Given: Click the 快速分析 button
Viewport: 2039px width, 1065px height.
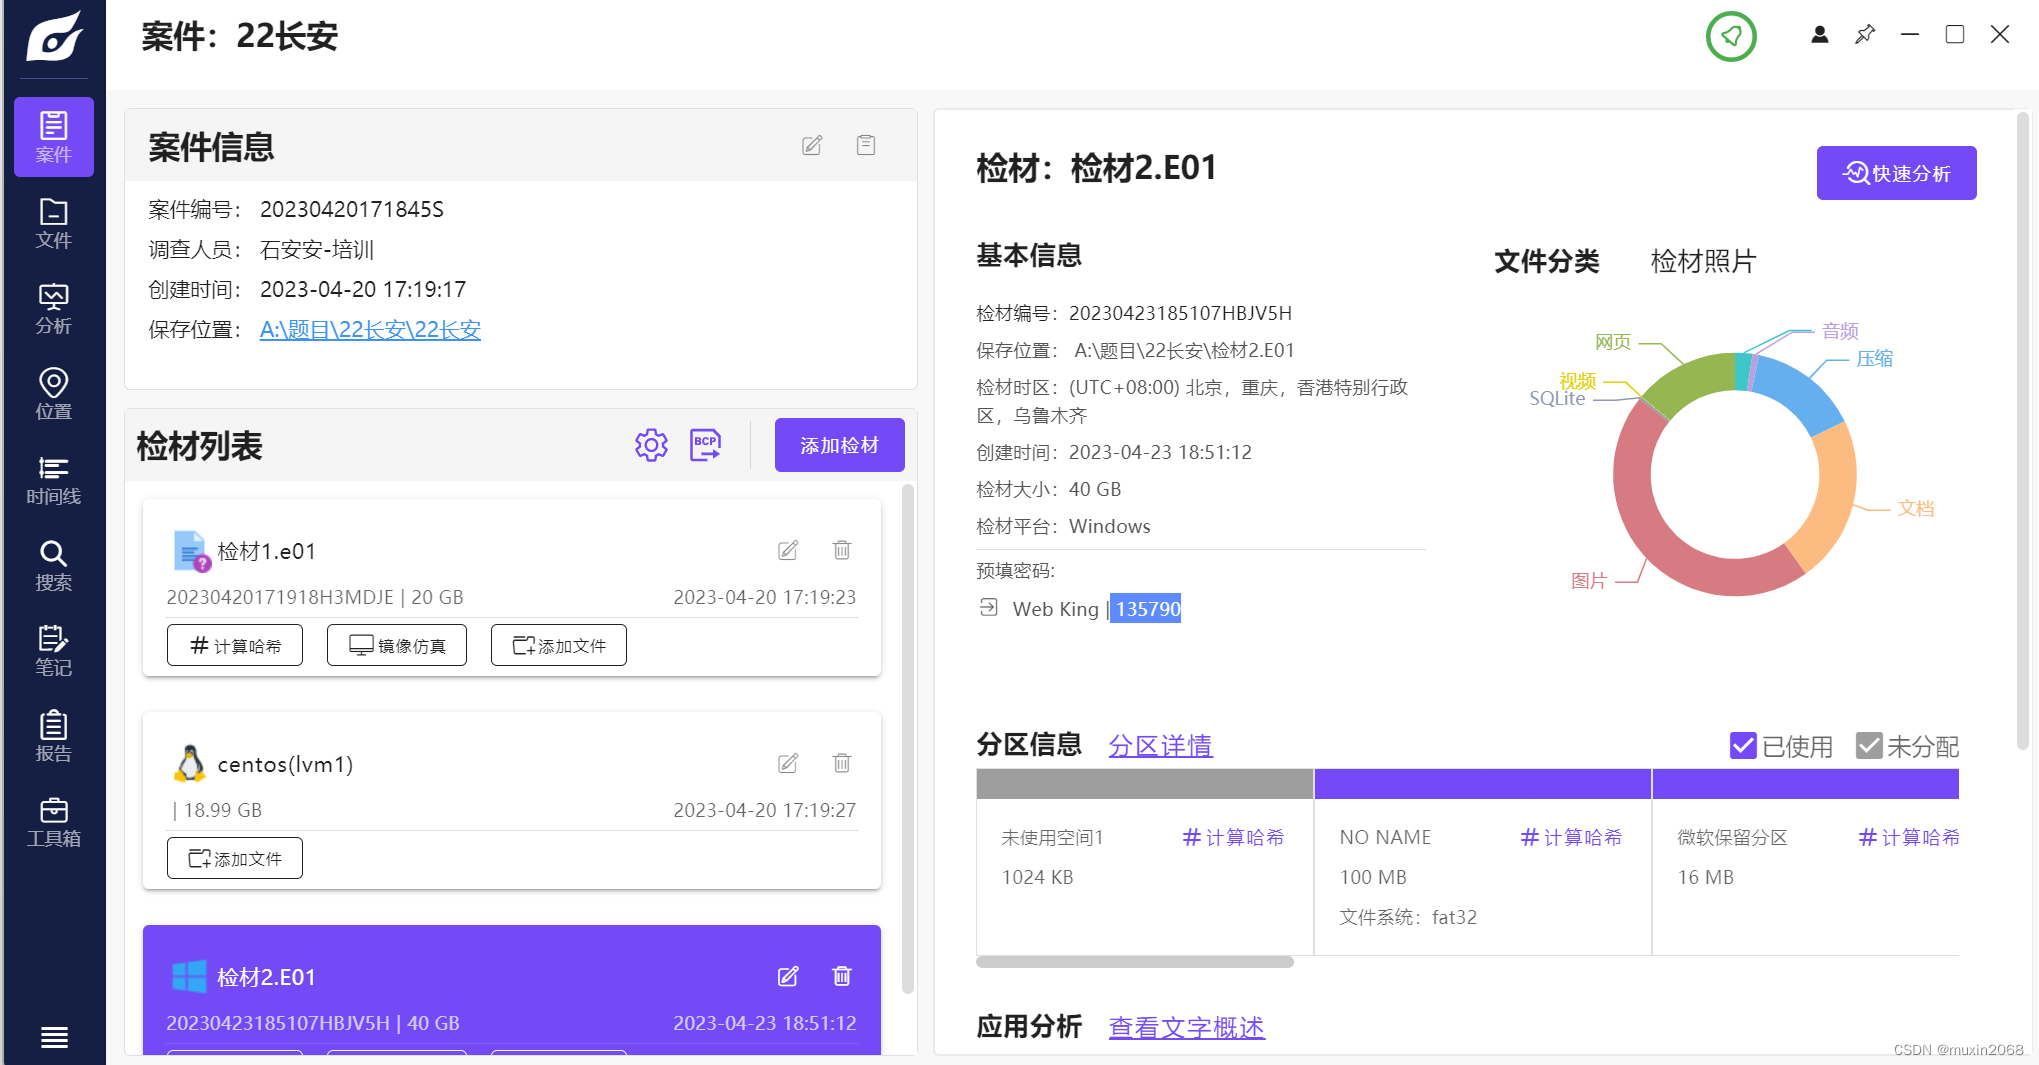Looking at the screenshot, I should click(1896, 173).
